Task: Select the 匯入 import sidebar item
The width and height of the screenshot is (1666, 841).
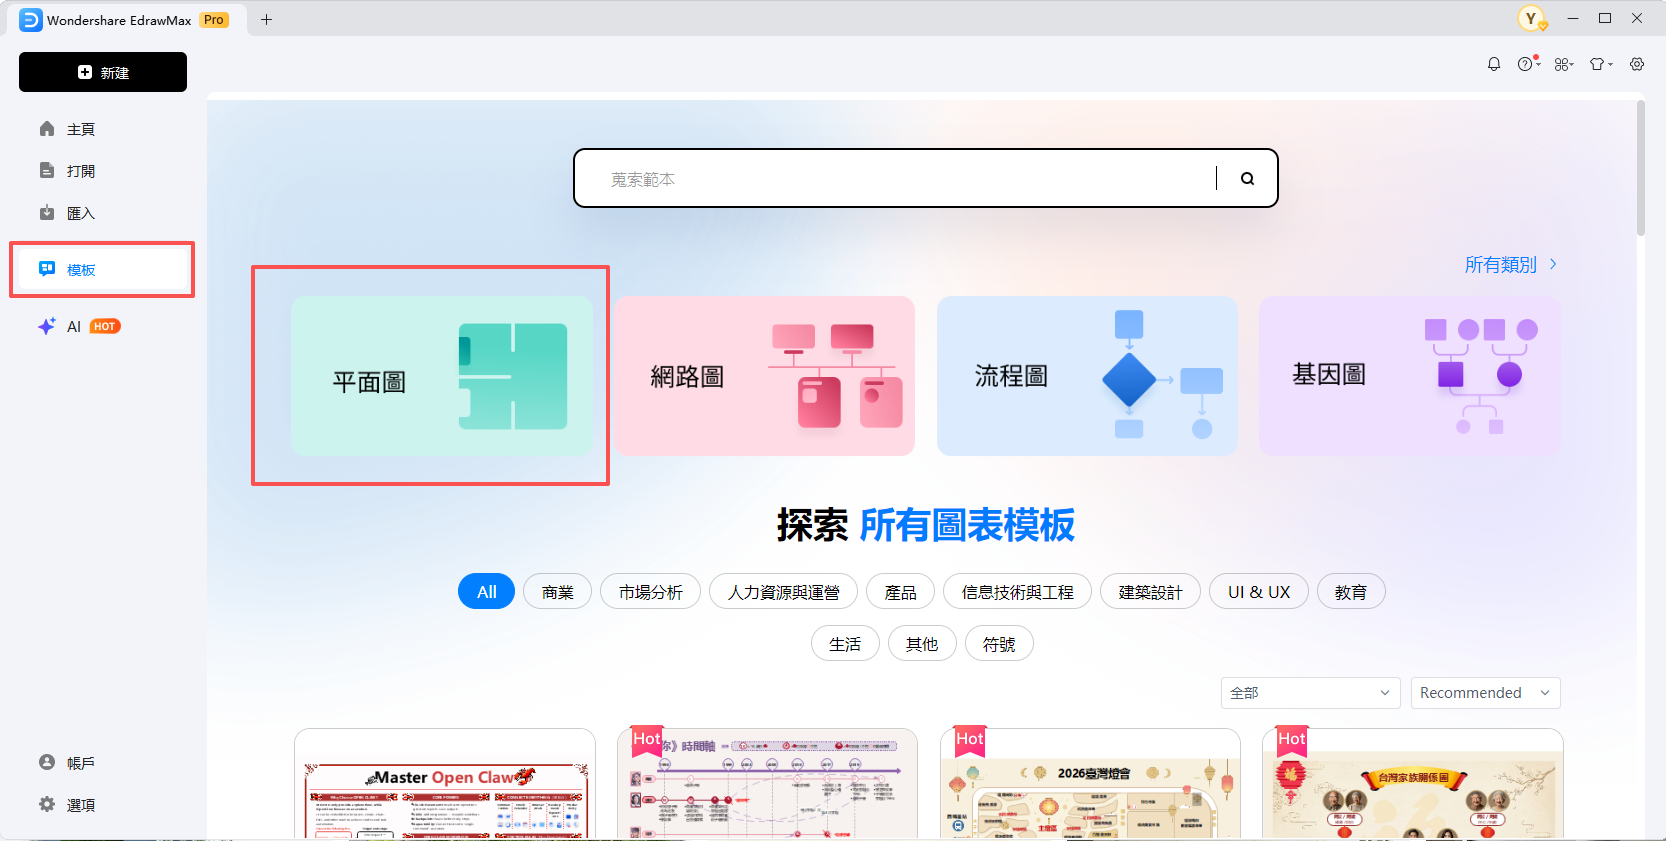Action: coord(103,213)
